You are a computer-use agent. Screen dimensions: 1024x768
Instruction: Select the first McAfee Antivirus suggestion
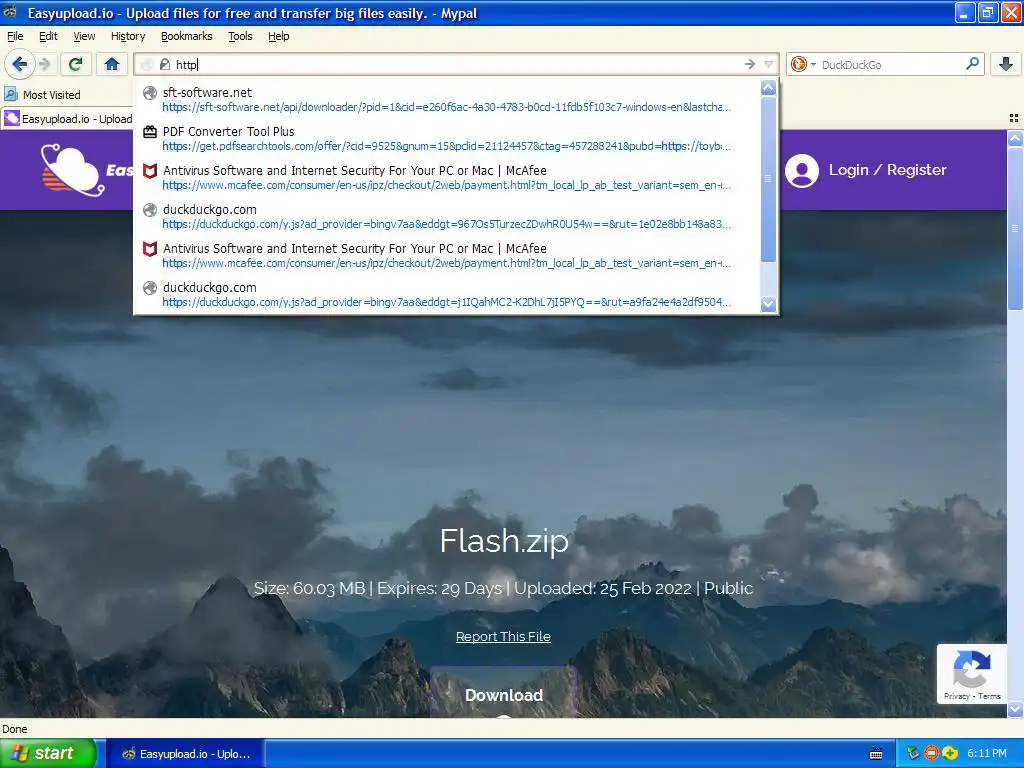click(x=447, y=178)
